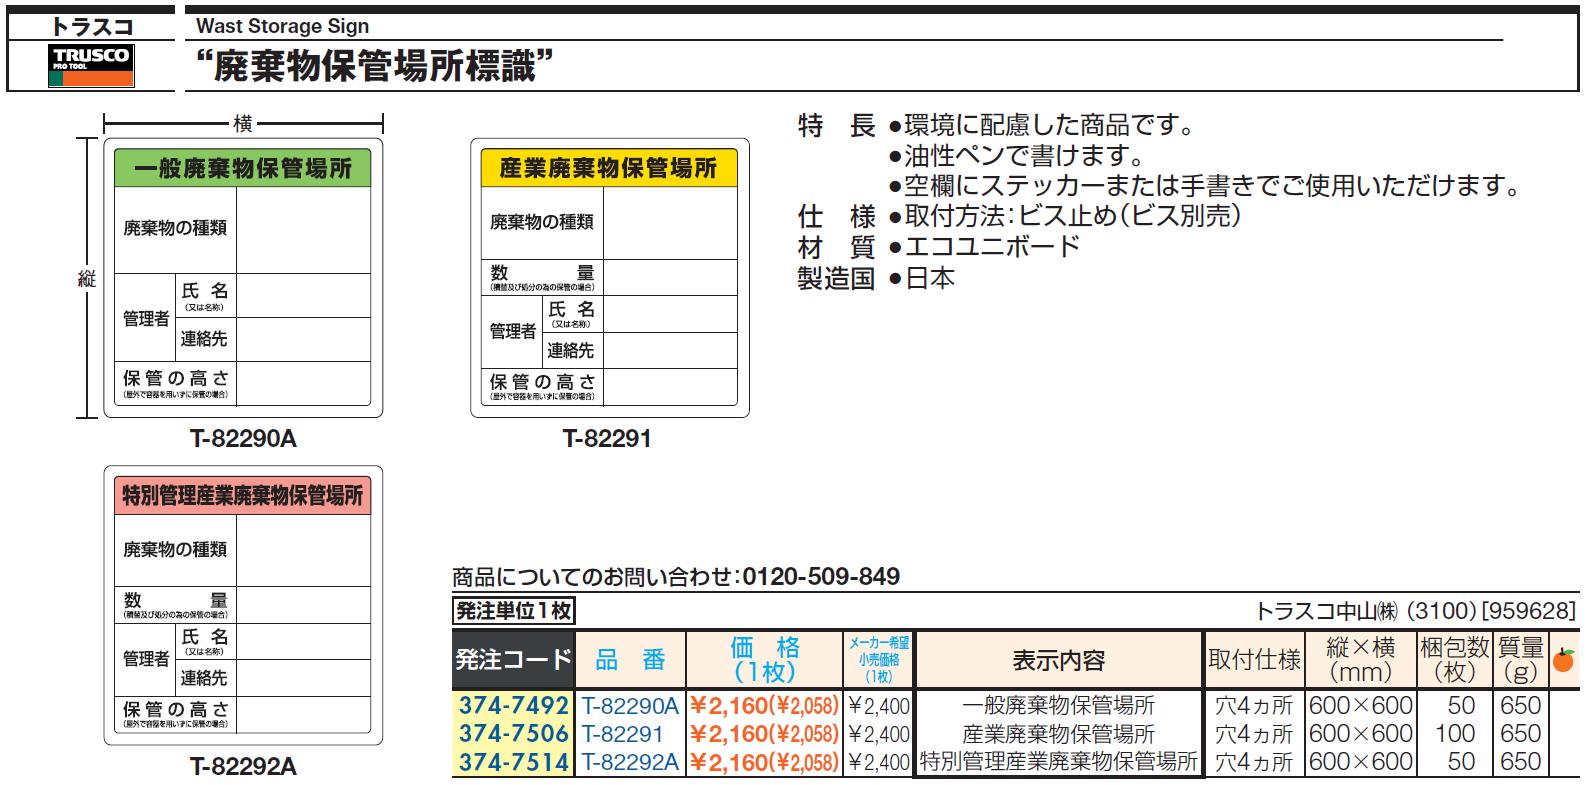Screen dimensions: 1587x785
Task: Click the green 一般廃棄物保管場所 header band
Action: (x=243, y=167)
